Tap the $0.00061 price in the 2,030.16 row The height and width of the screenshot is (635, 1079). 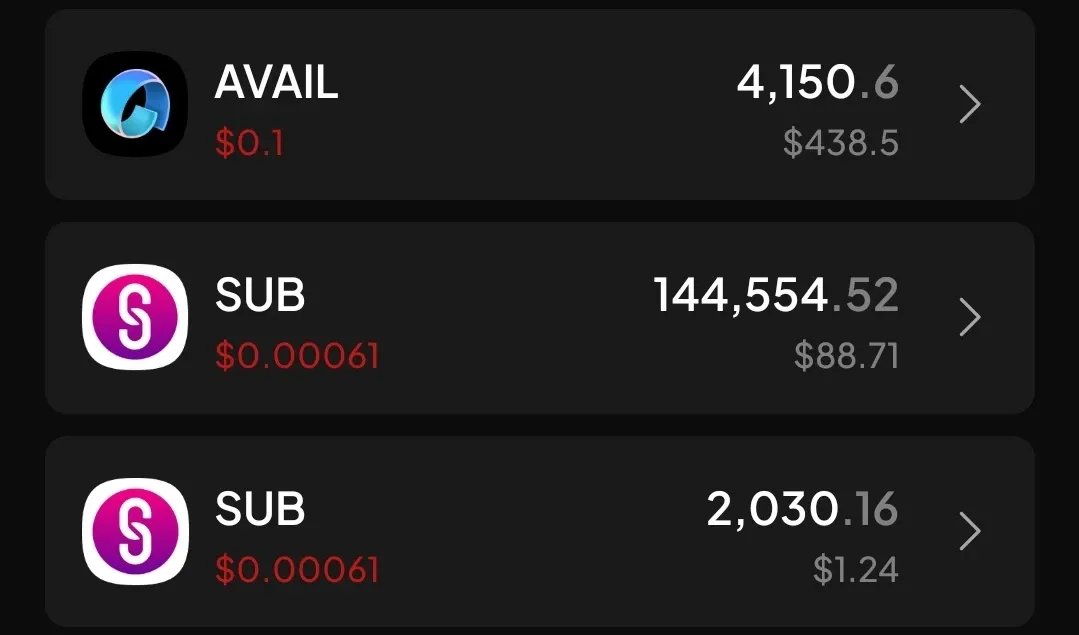click(x=297, y=570)
